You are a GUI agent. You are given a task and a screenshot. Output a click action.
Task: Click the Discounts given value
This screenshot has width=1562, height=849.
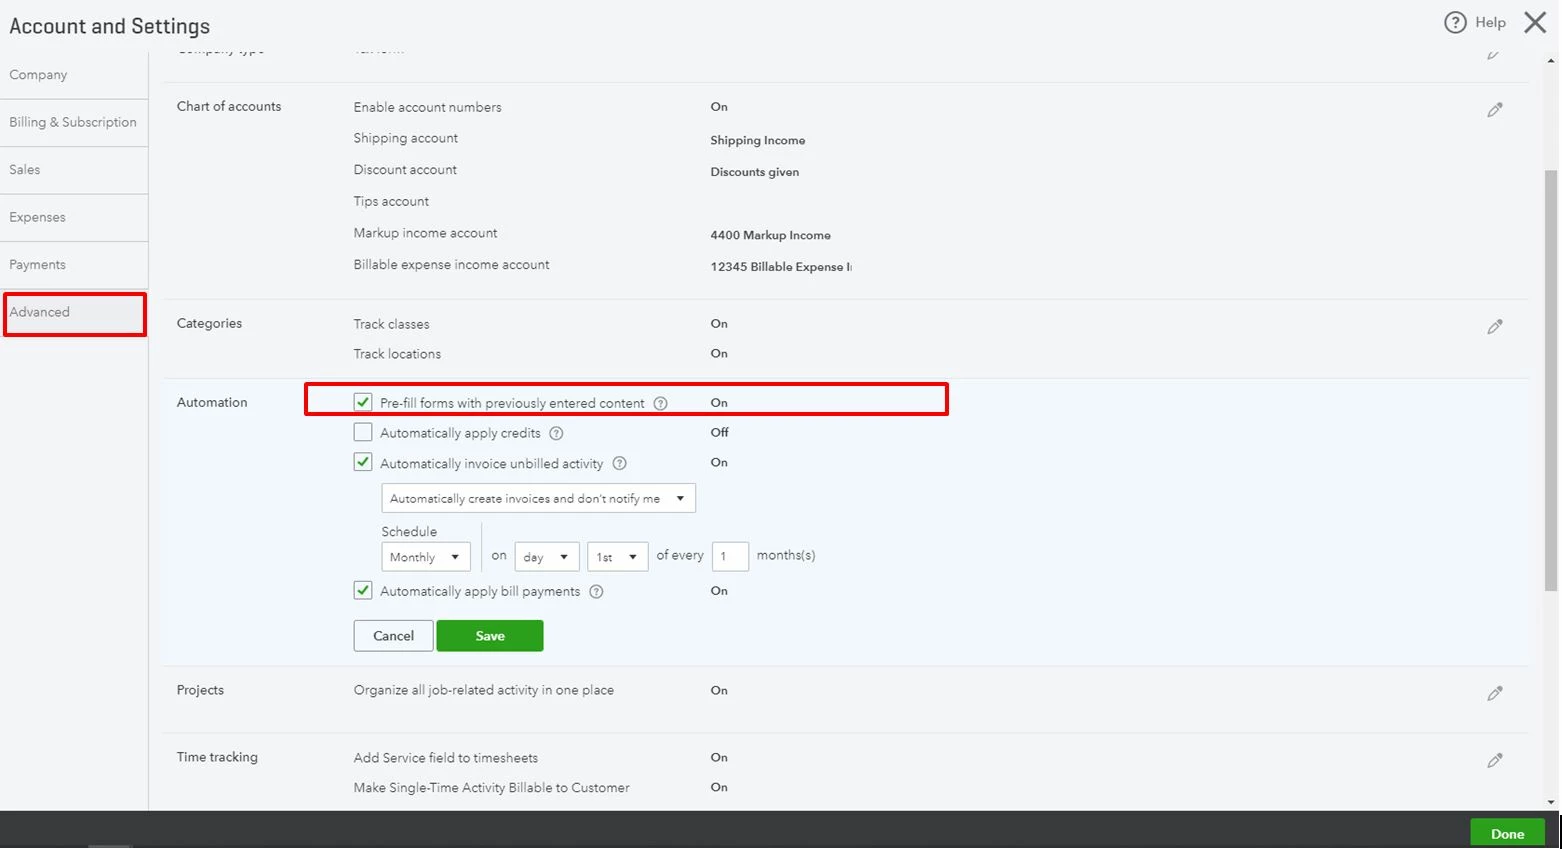pos(754,172)
